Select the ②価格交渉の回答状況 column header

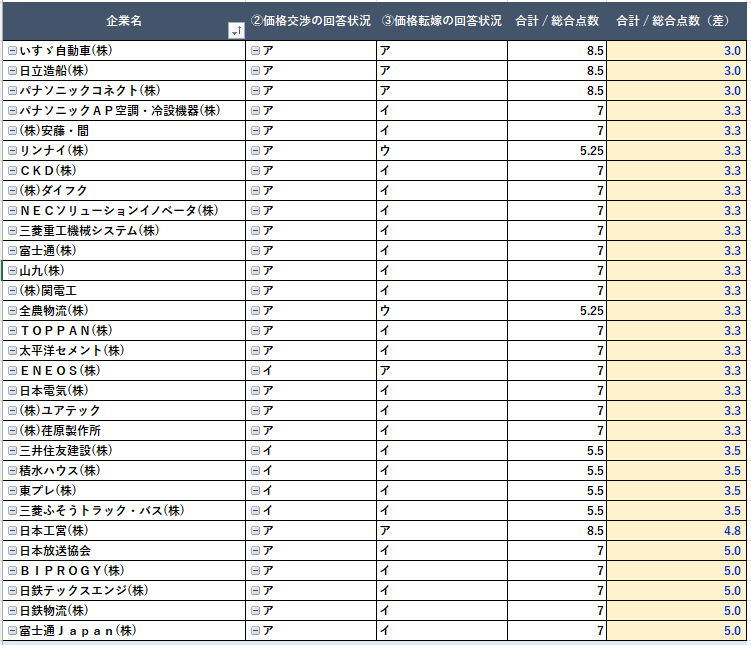[x=310, y=21]
